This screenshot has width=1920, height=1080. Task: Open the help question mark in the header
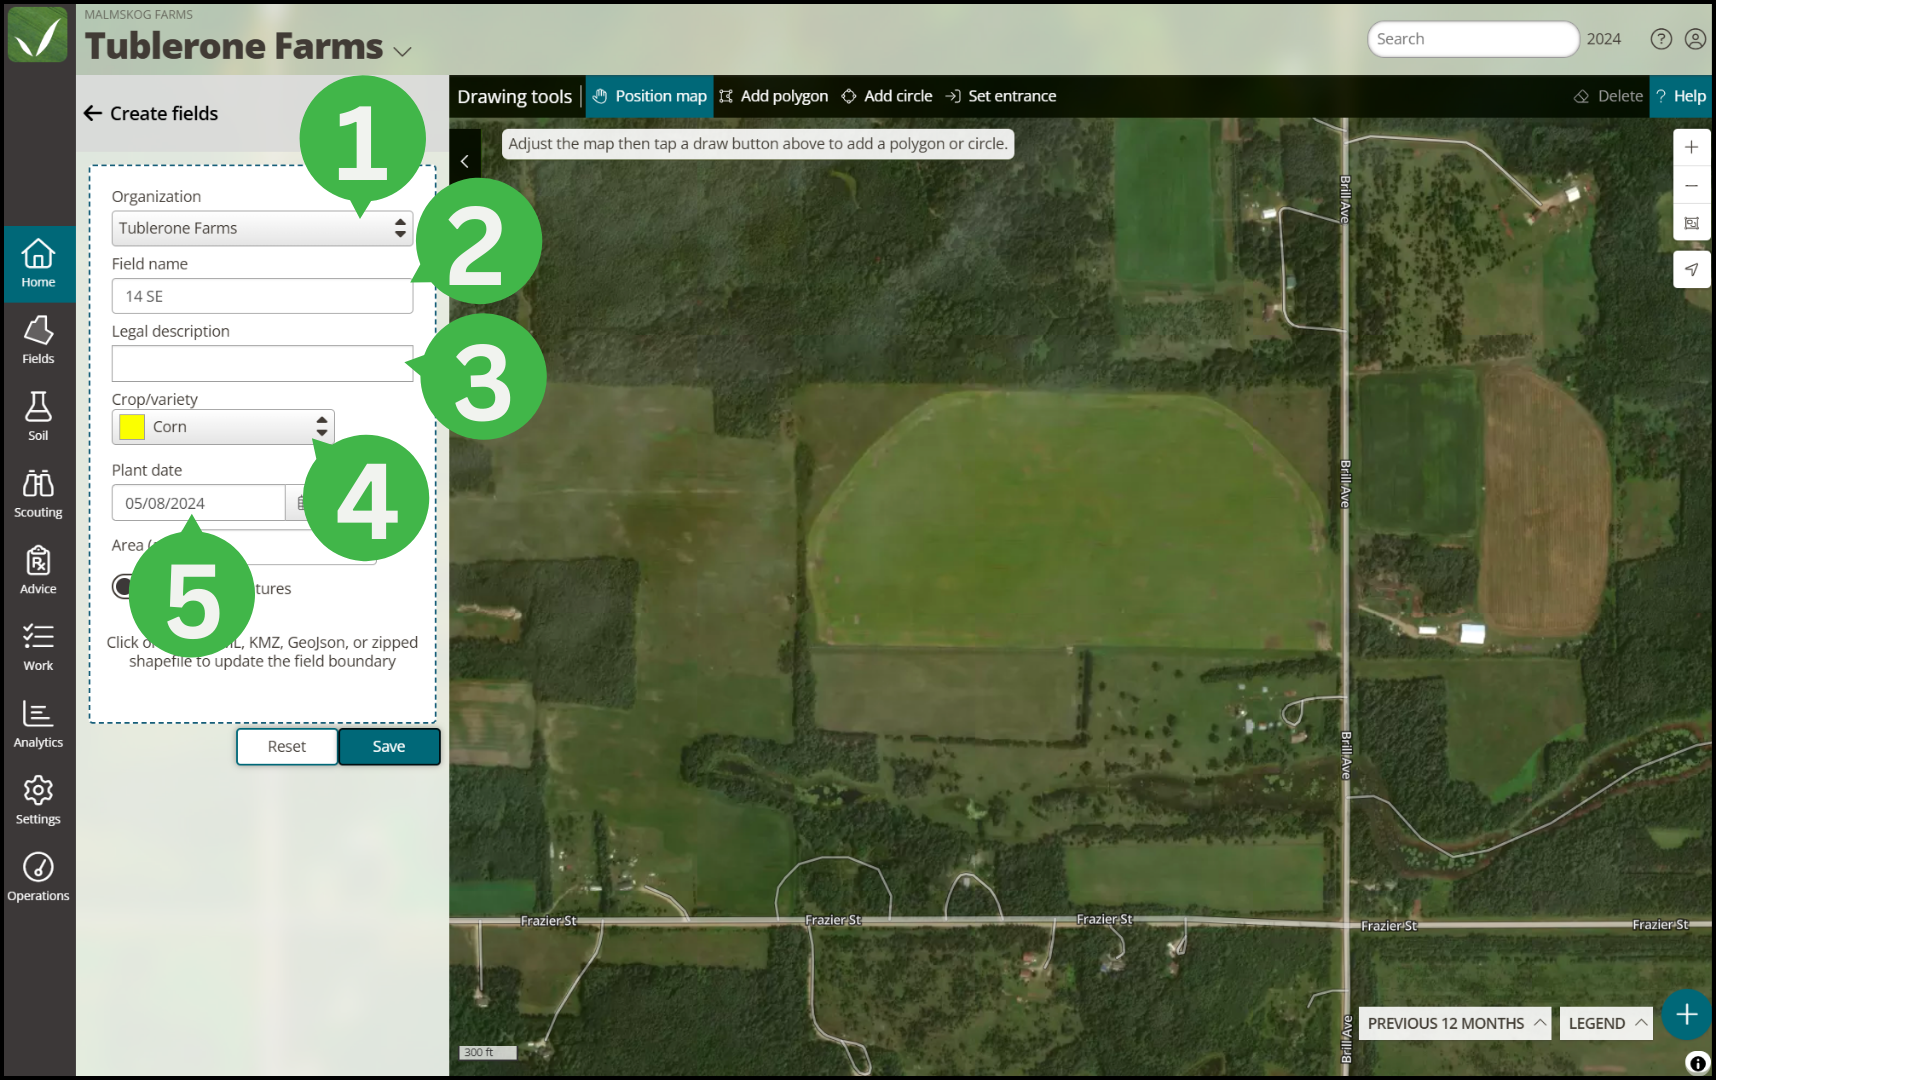point(1661,39)
